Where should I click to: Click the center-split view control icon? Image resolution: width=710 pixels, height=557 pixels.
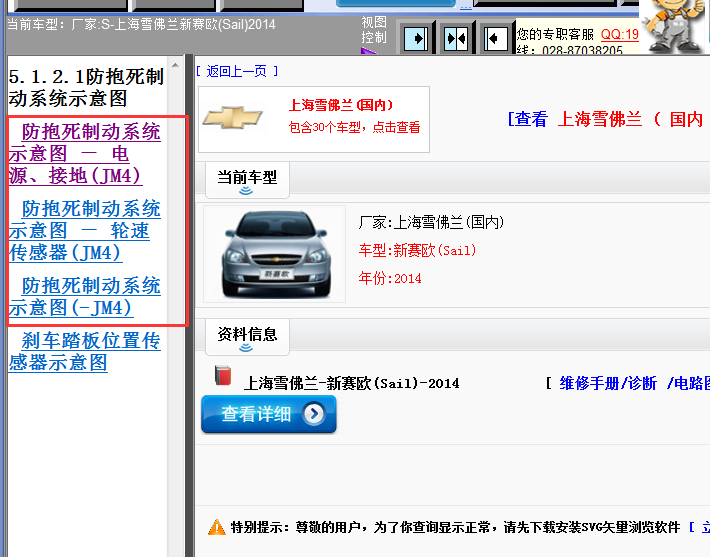[x=456, y=38]
